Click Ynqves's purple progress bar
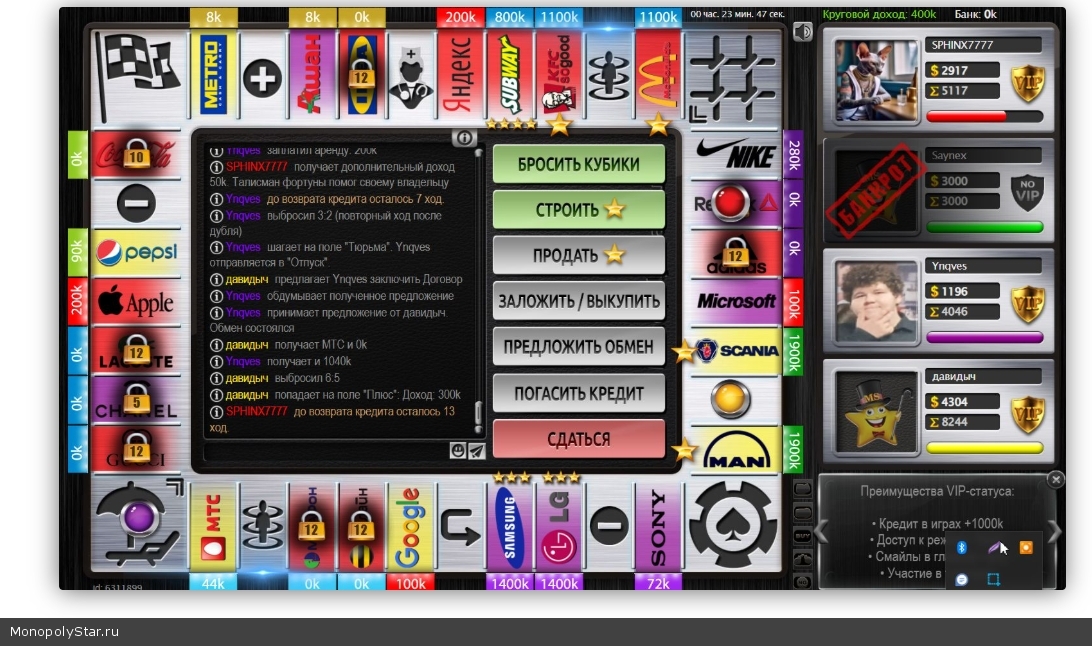1092x646 pixels. pos(985,338)
